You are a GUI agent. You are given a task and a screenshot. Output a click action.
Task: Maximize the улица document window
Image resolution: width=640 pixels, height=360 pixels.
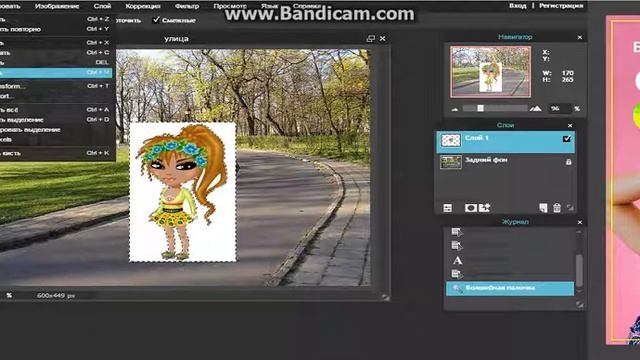(x=371, y=38)
